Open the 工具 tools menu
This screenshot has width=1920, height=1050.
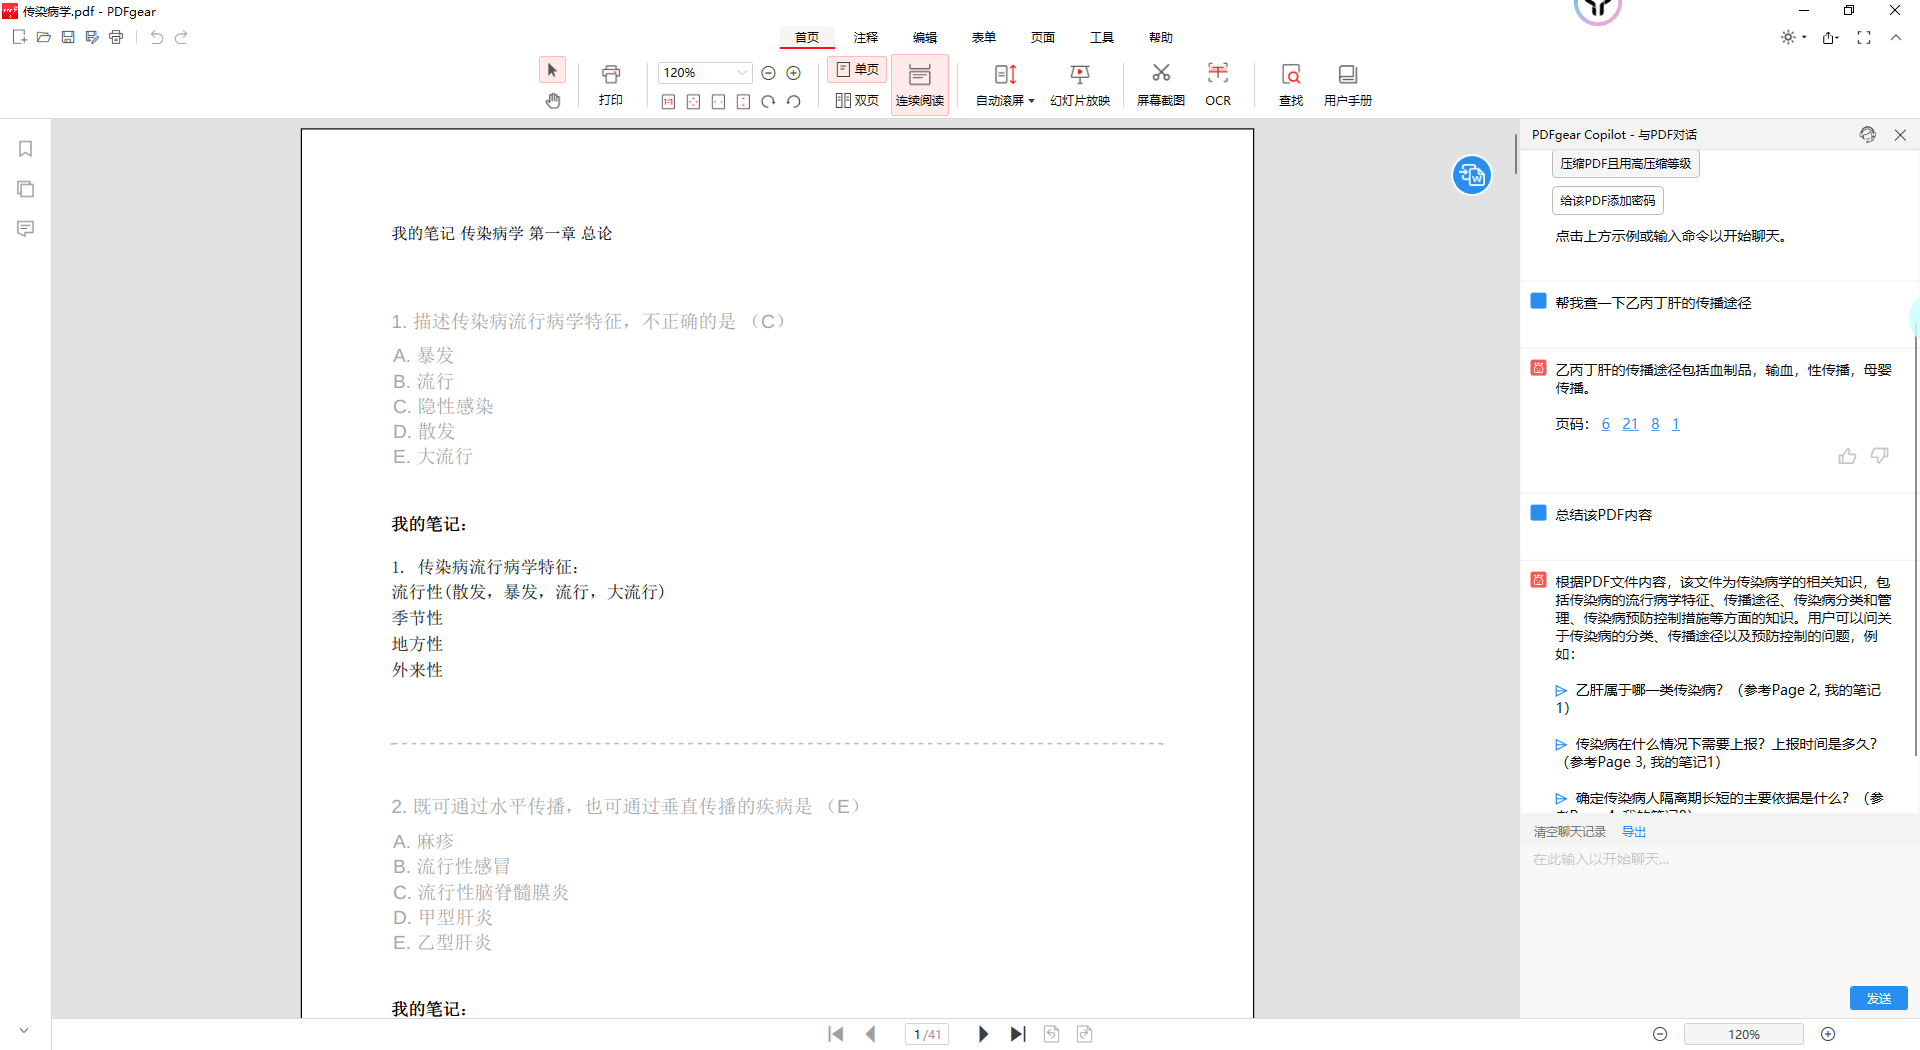(1102, 37)
